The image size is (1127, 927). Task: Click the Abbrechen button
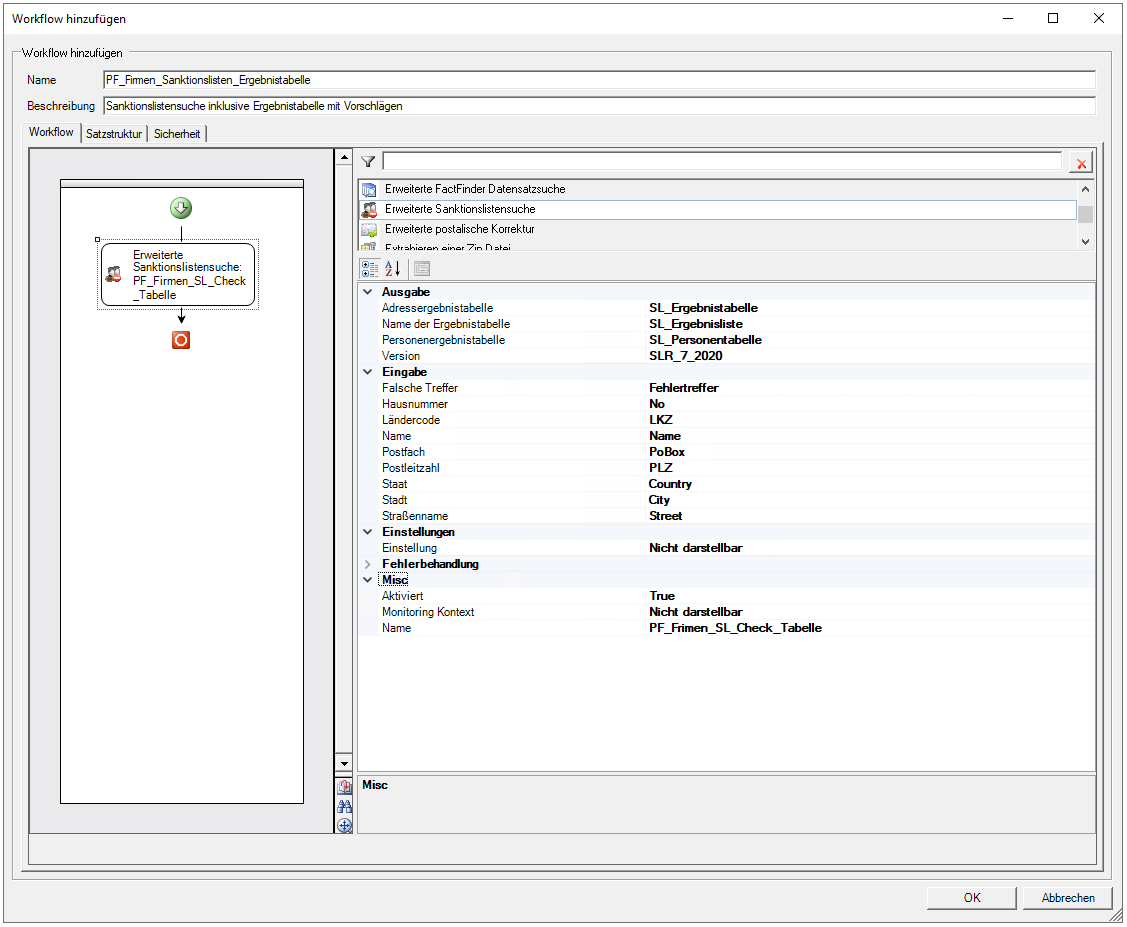[x=1068, y=898]
